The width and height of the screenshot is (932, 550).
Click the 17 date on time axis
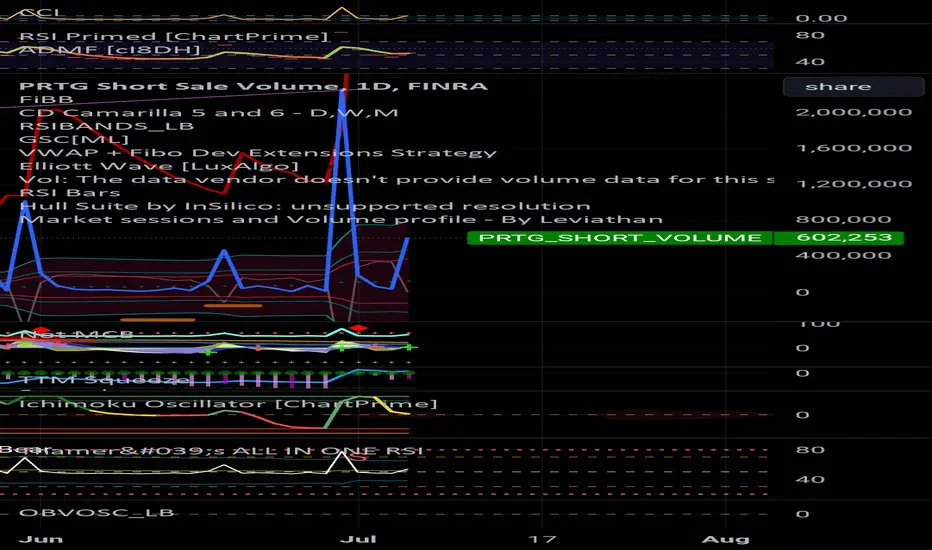[542, 539]
